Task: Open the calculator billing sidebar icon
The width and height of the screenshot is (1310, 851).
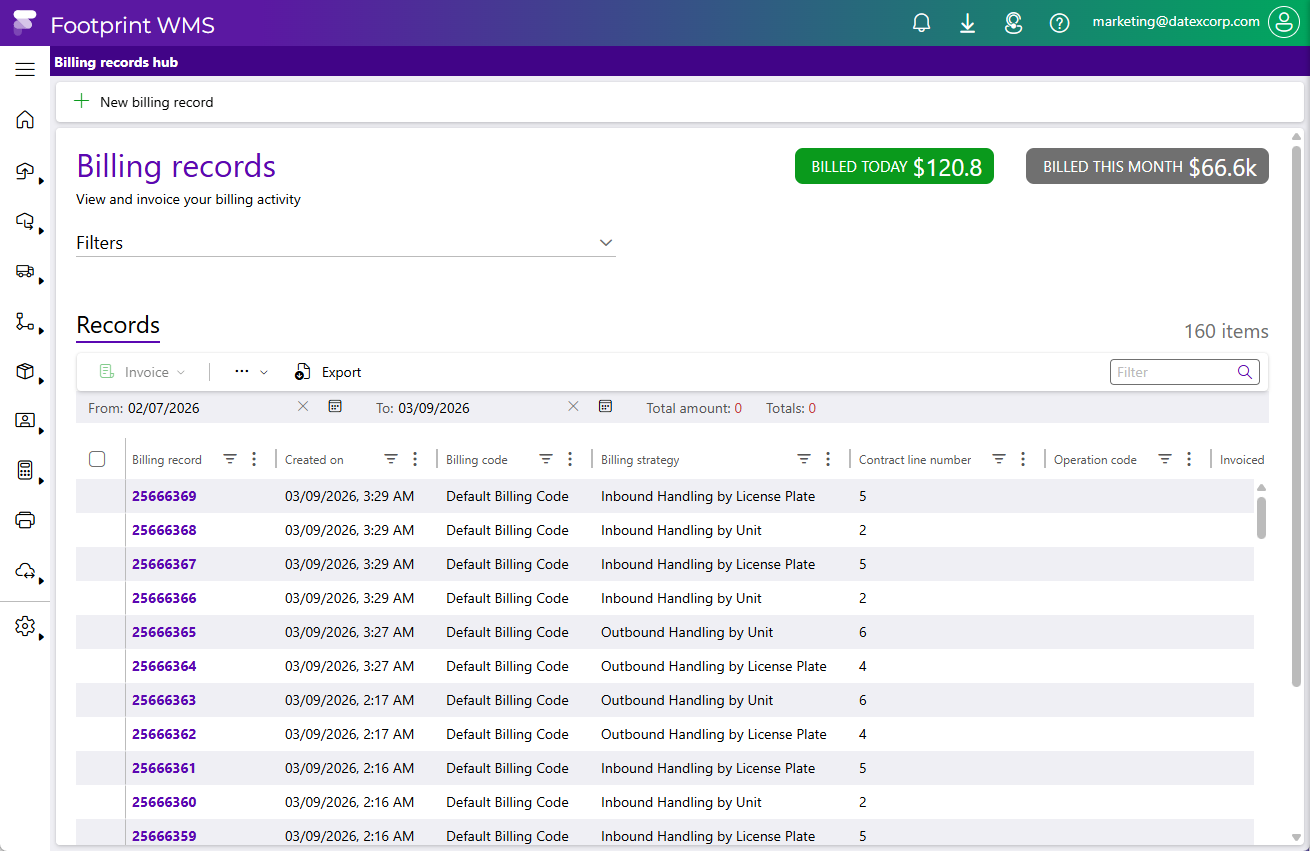Action: [x=25, y=471]
